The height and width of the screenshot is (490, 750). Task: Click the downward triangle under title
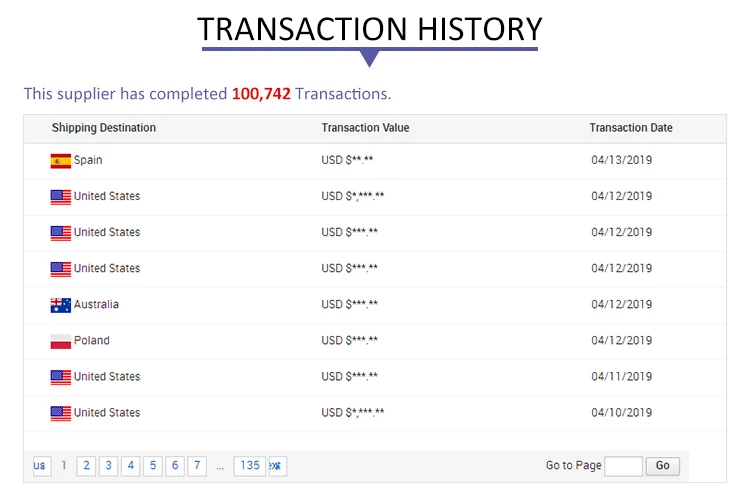pos(369,58)
